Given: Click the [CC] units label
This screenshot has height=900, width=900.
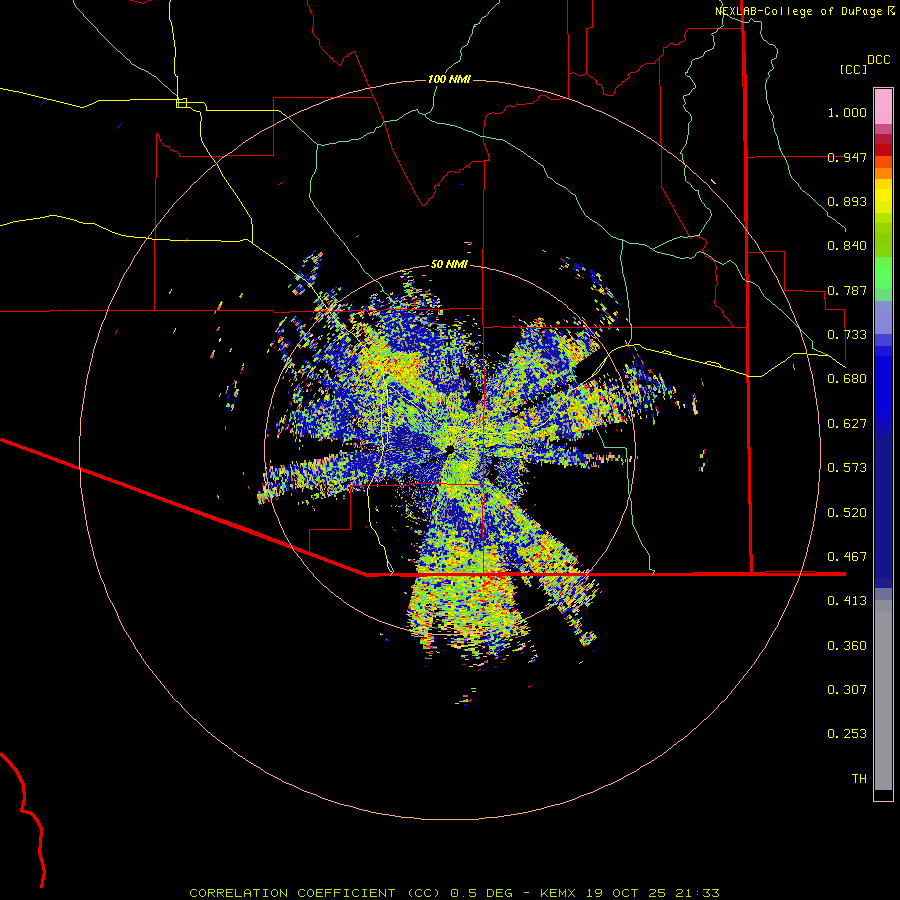Looking at the screenshot, I should coord(853,69).
